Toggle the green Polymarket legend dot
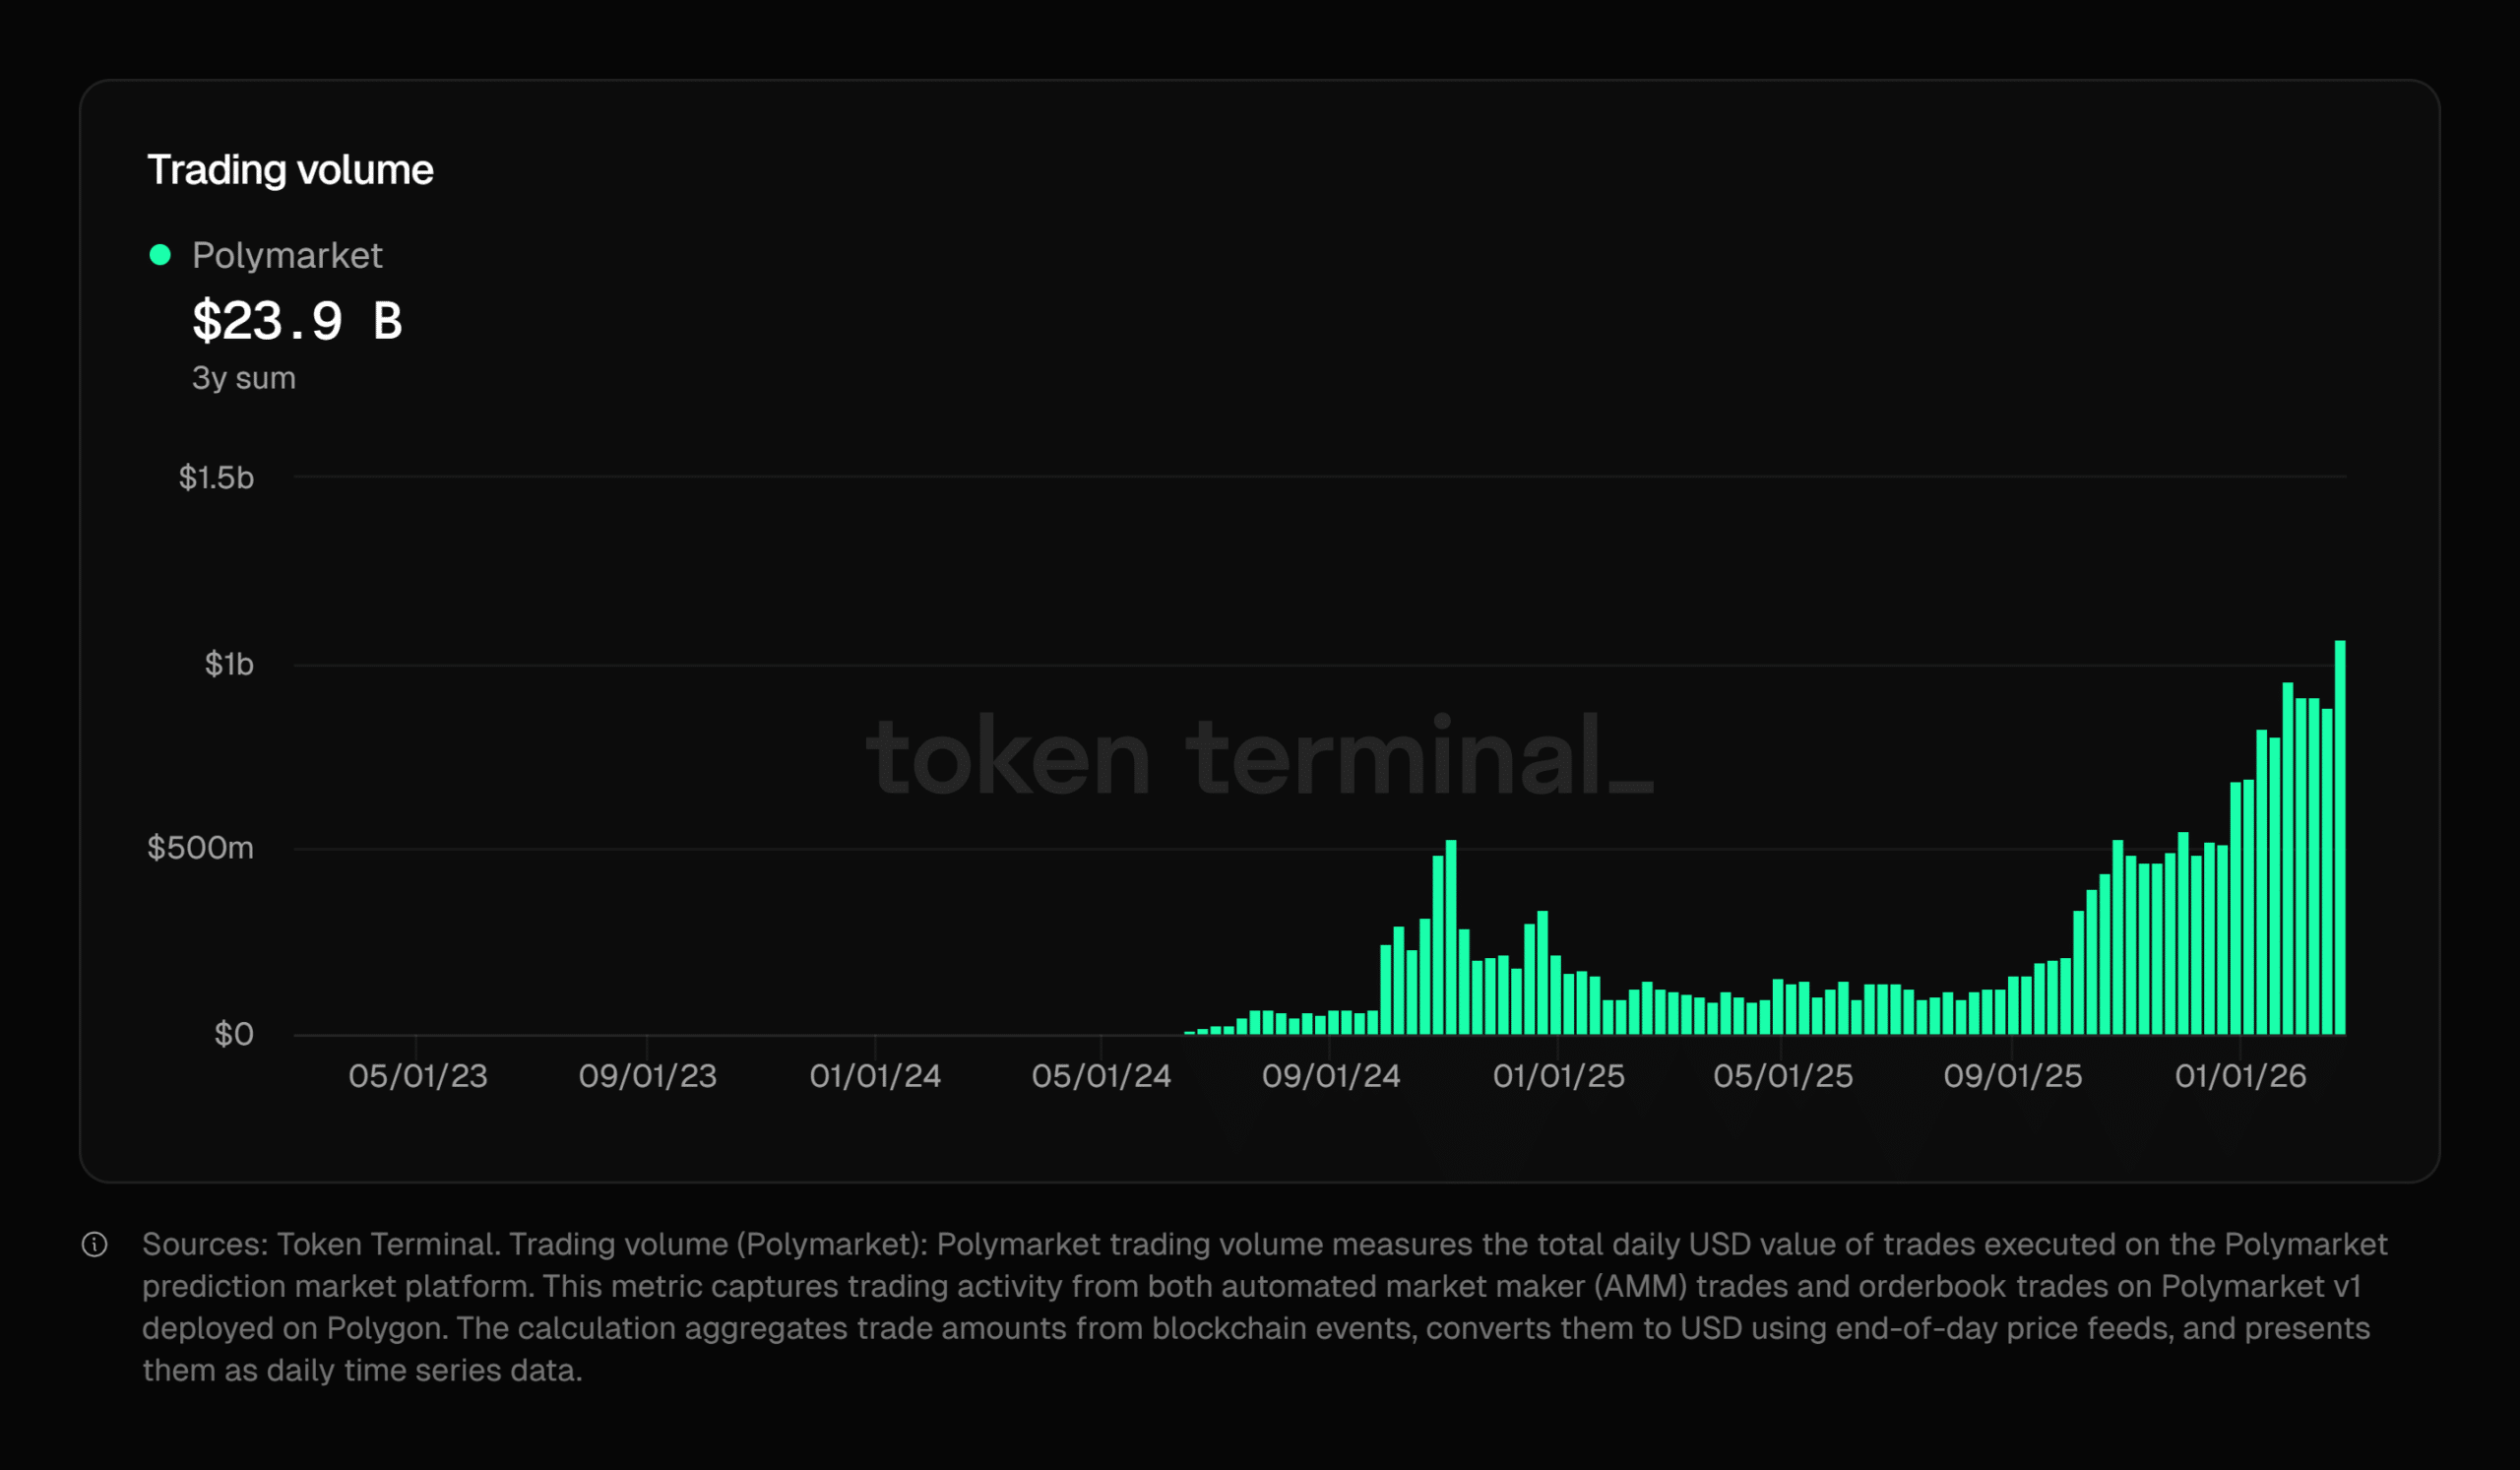 tap(162, 256)
